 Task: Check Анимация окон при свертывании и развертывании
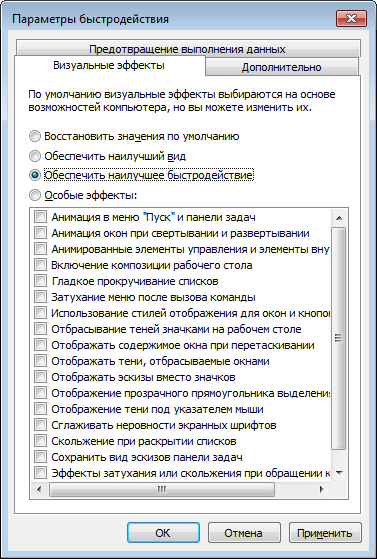[x=40, y=233]
